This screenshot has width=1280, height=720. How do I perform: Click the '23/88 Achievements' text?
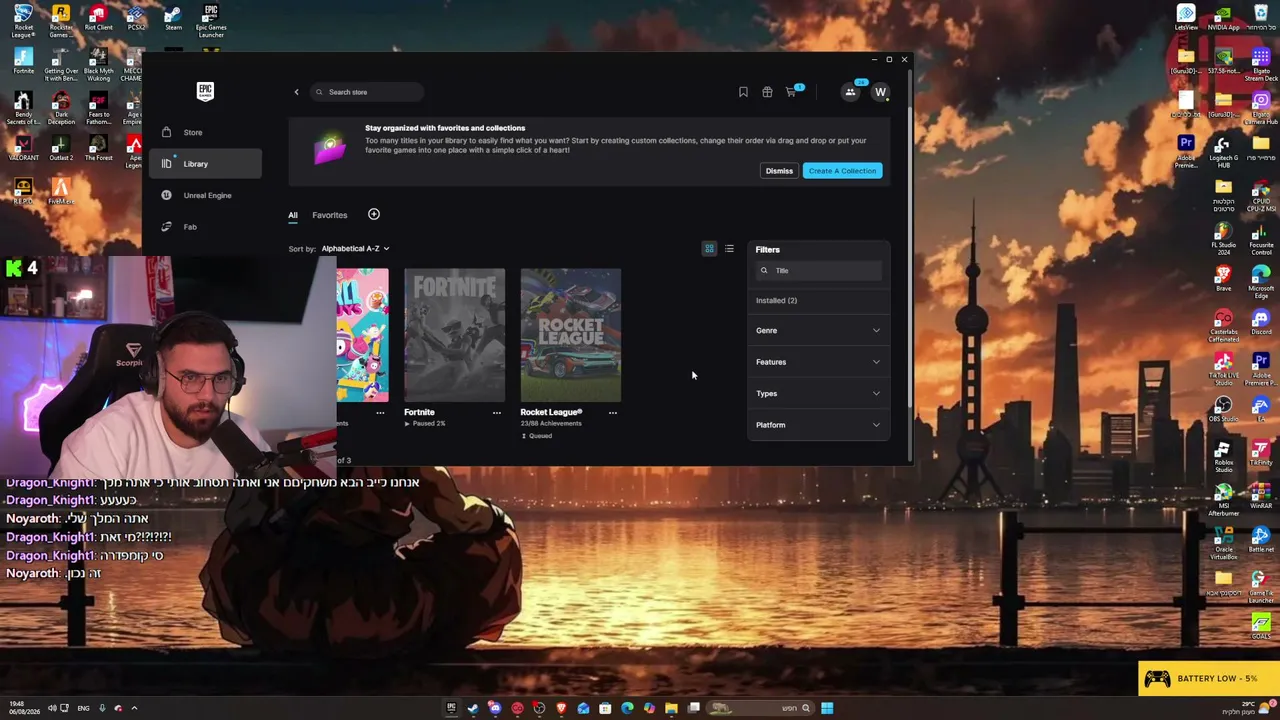coord(551,424)
